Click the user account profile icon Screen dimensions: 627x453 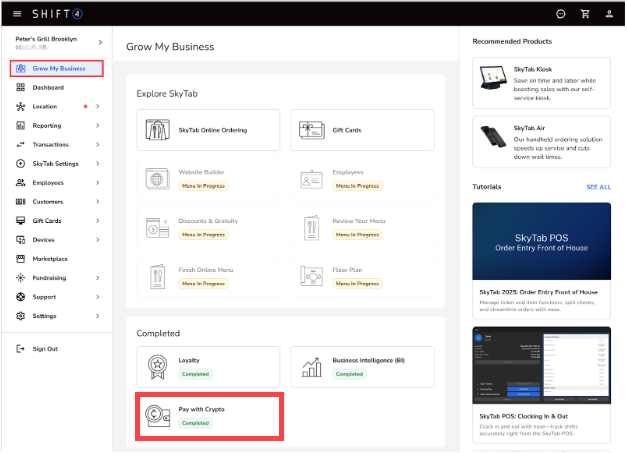[609, 14]
